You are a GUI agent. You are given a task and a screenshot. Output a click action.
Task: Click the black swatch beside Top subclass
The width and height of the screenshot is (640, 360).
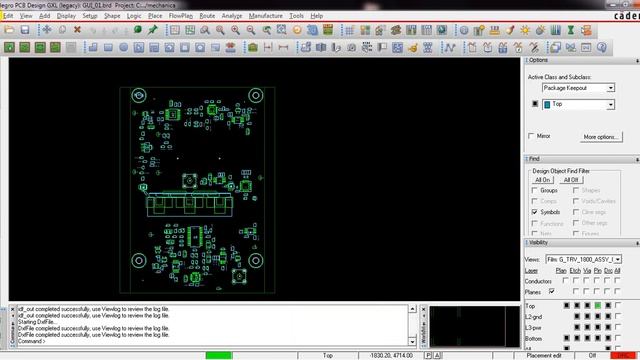[x=535, y=104]
